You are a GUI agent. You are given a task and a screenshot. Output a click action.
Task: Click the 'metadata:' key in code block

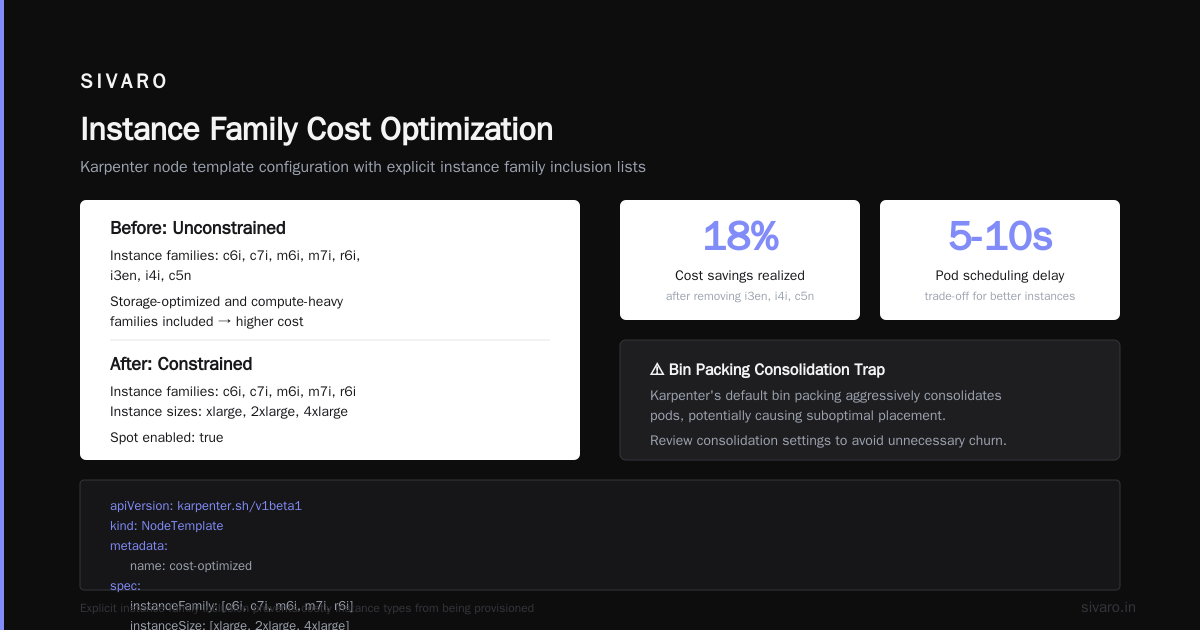(x=139, y=546)
